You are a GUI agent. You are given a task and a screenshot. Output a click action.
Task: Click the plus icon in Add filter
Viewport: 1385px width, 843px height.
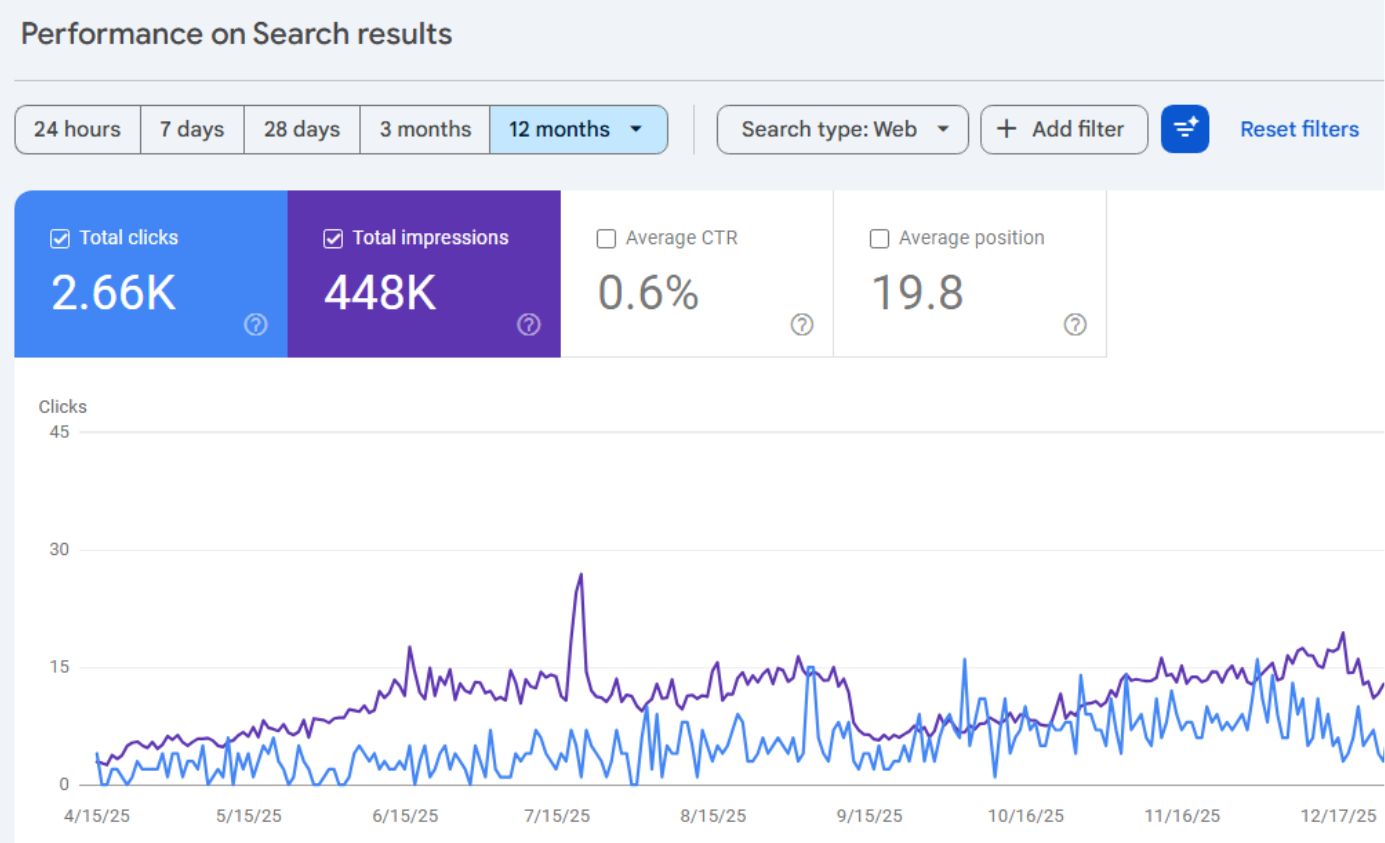point(1007,129)
